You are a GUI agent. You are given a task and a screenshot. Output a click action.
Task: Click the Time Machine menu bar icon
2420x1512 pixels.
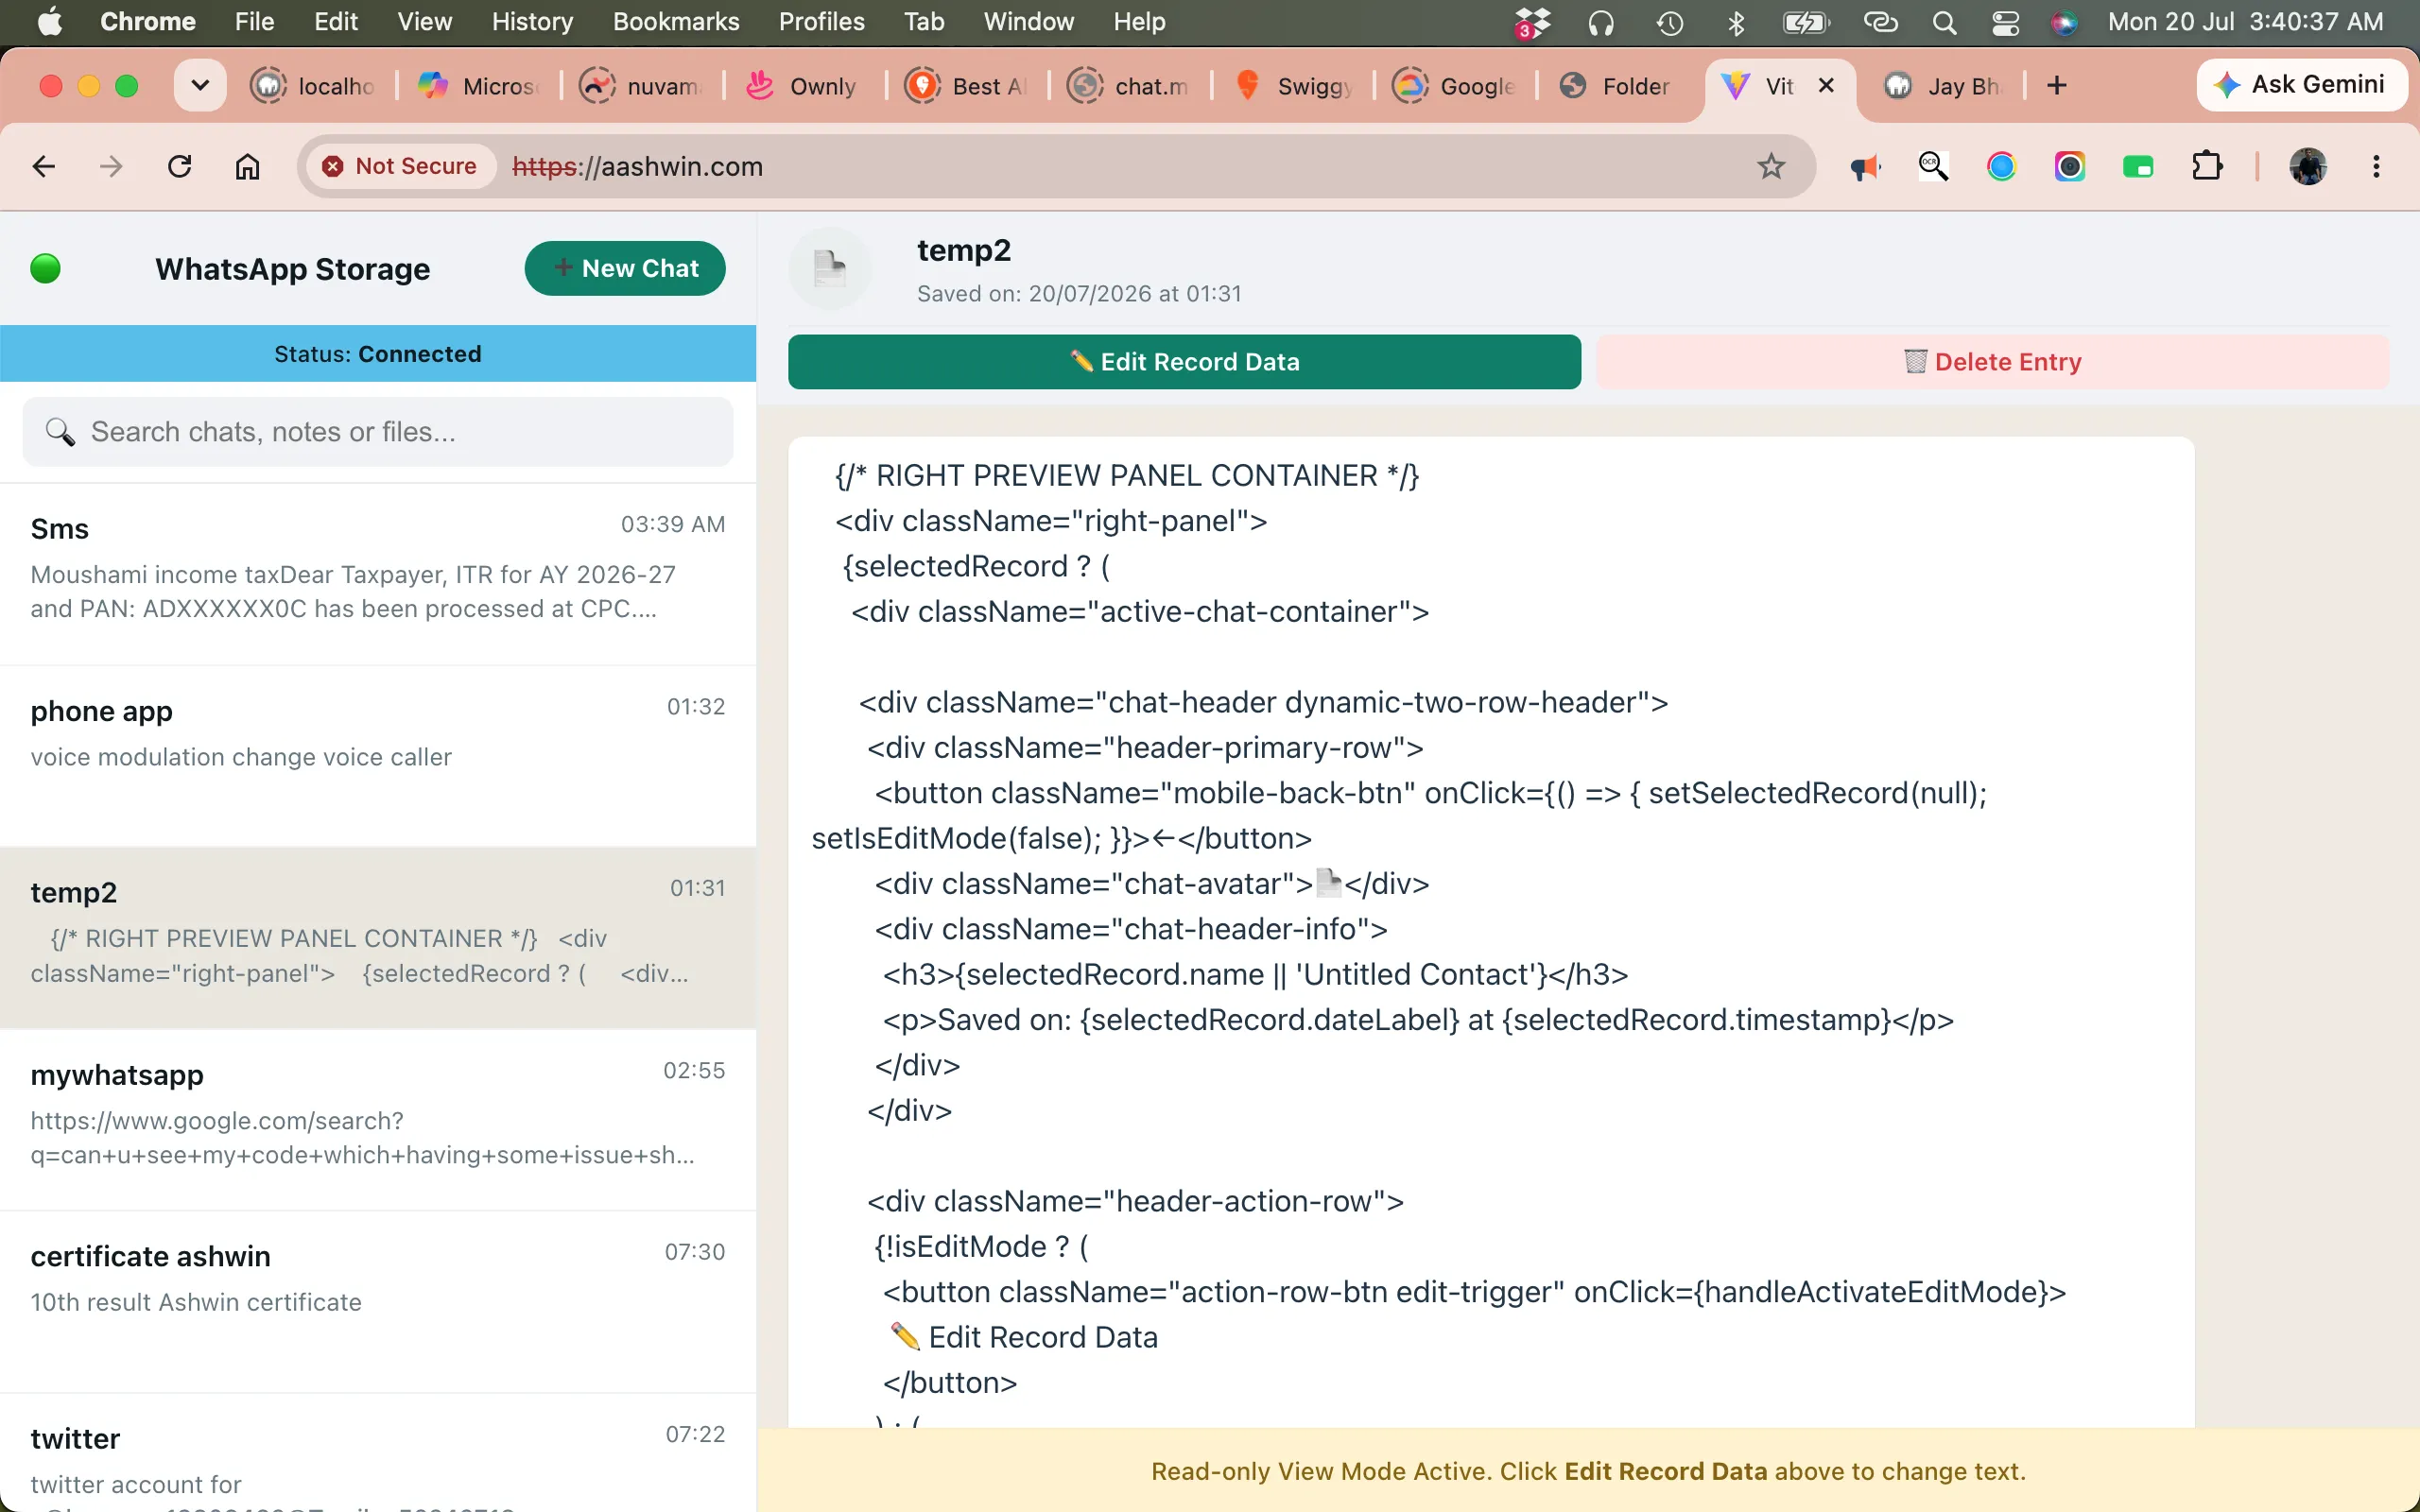[1669, 22]
